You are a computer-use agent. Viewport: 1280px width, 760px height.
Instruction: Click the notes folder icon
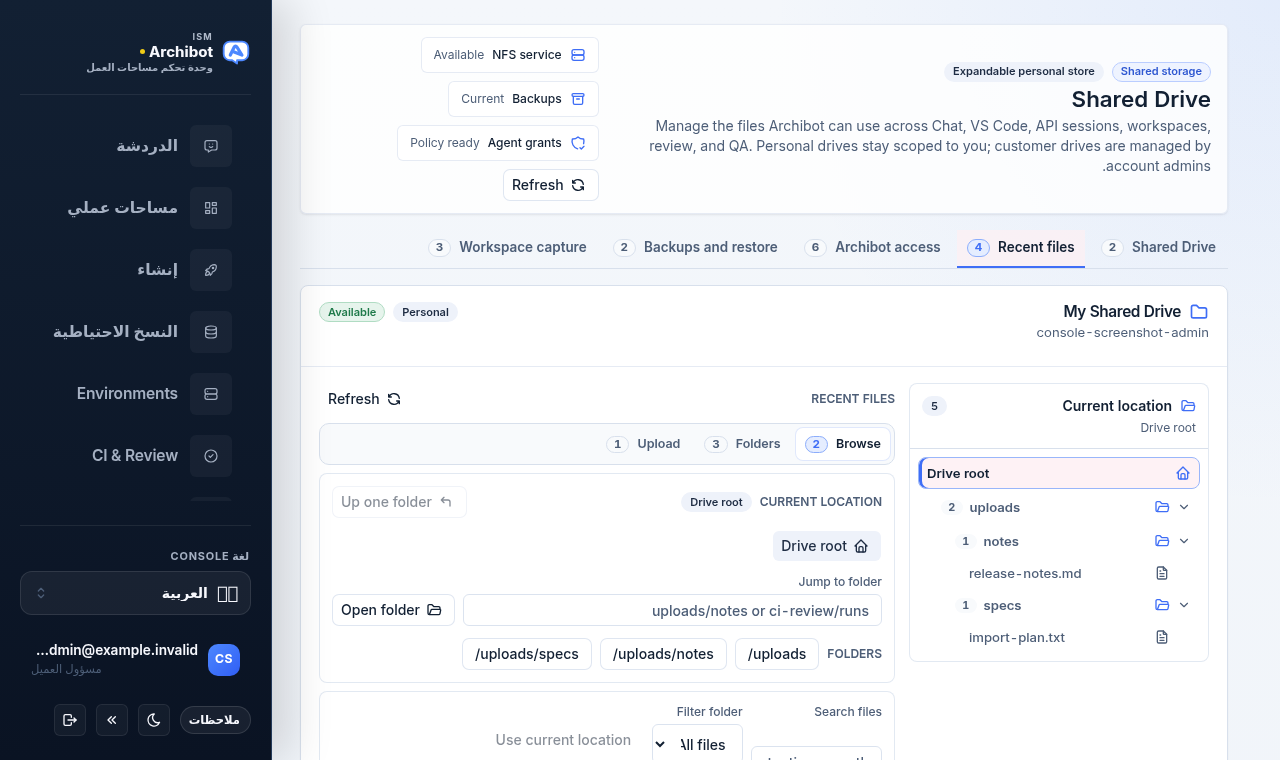tap(1162, 541)
